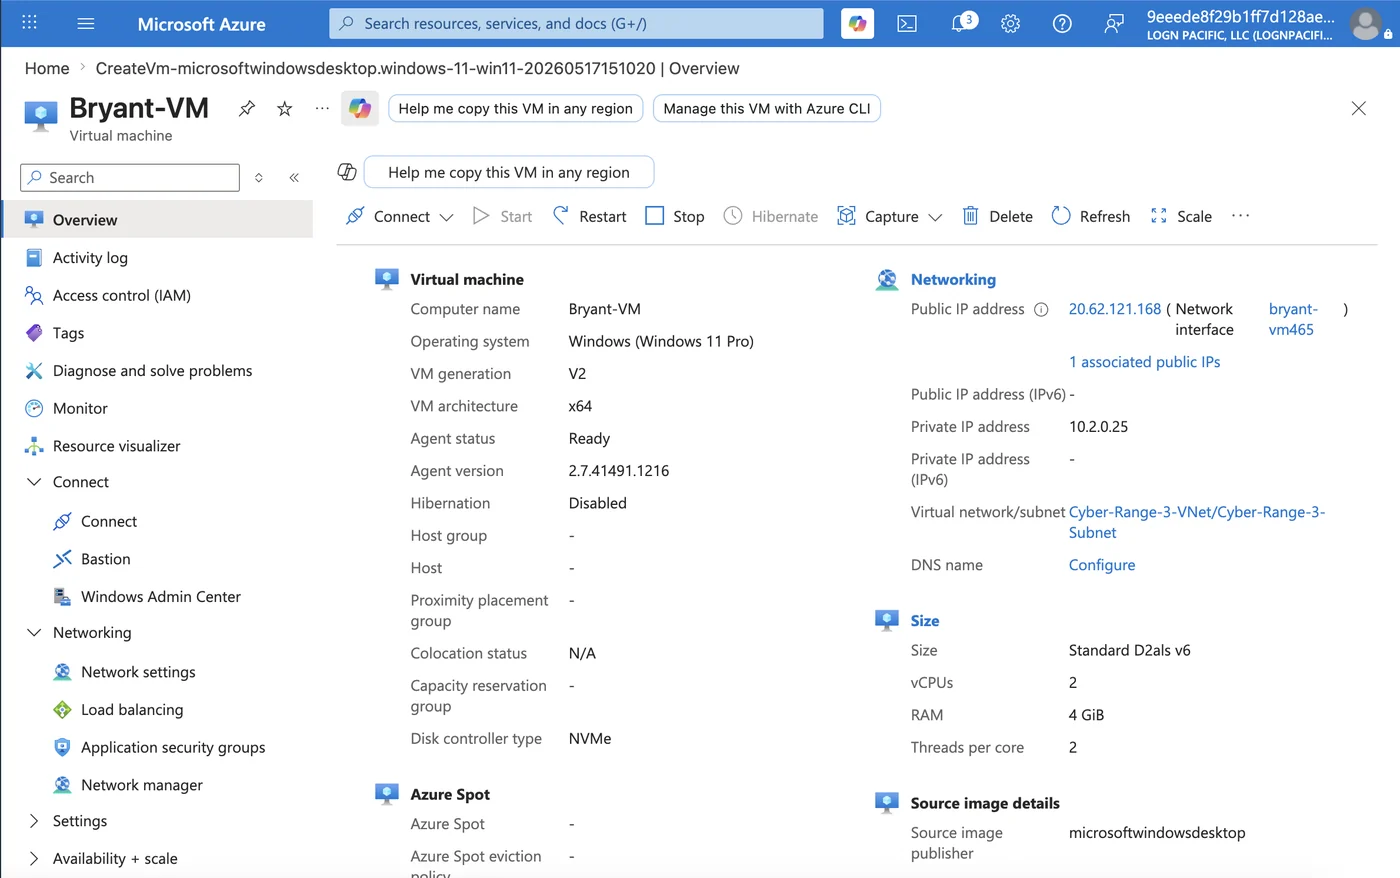Open portal settings gear
The width and height of the screenshot is (1400, 878).
1011,23
